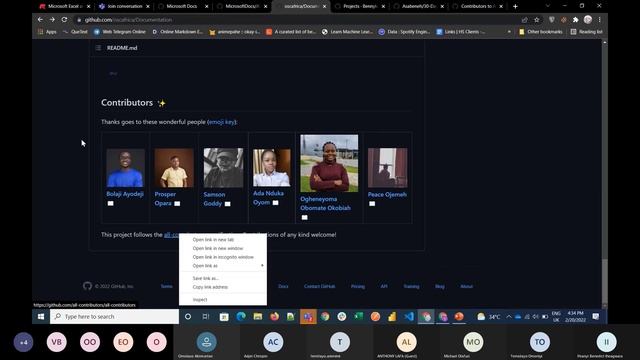Open Excel from the taskbar
This screenshot has width=640, height=360.
click(358, 316)
